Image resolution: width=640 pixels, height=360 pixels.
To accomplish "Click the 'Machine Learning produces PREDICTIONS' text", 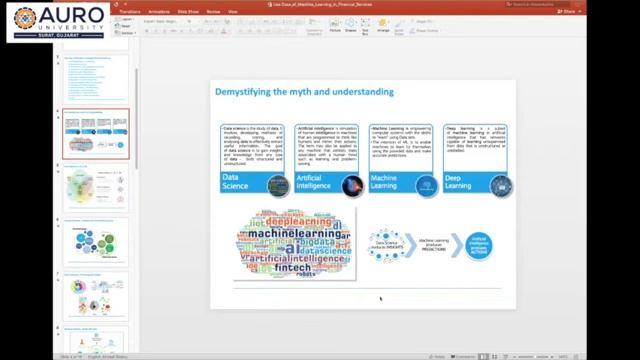I will click(433, 245).
